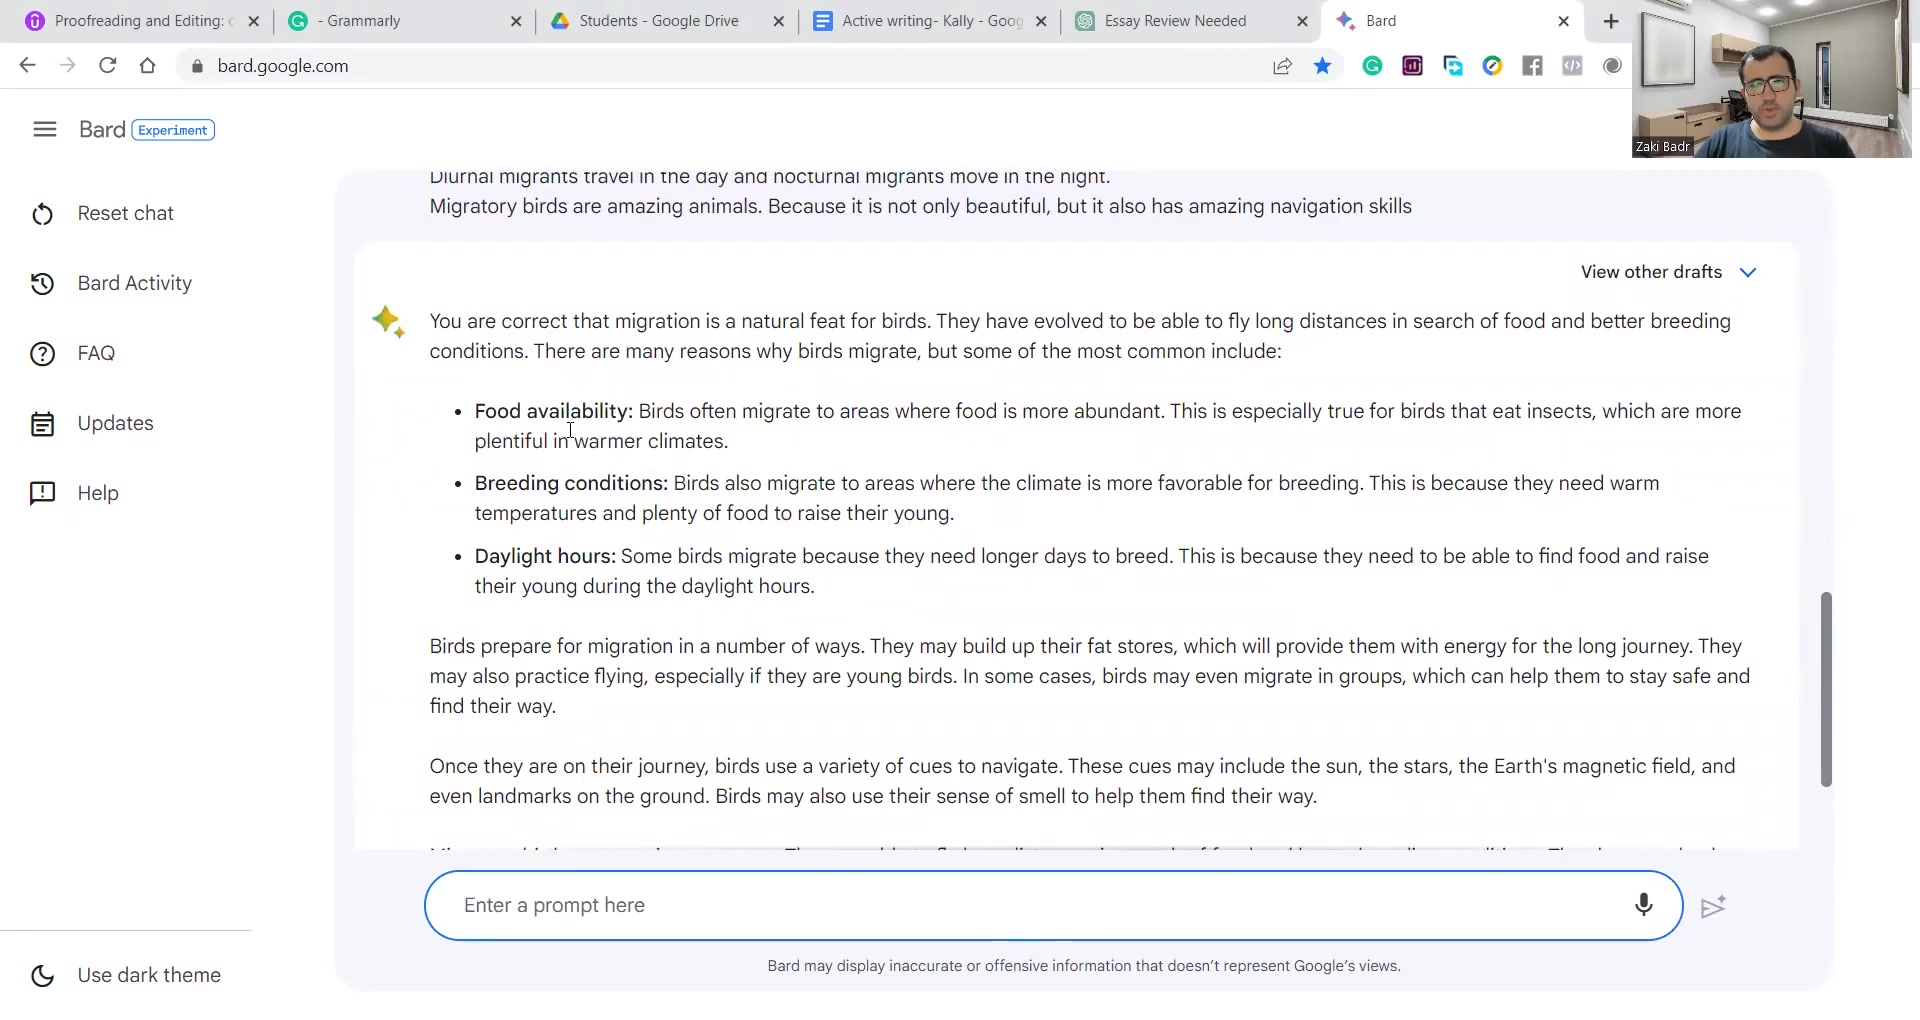Open the Bard hamburger menu
Screen dimensions: 1920x1020
[x=44, y=129]
